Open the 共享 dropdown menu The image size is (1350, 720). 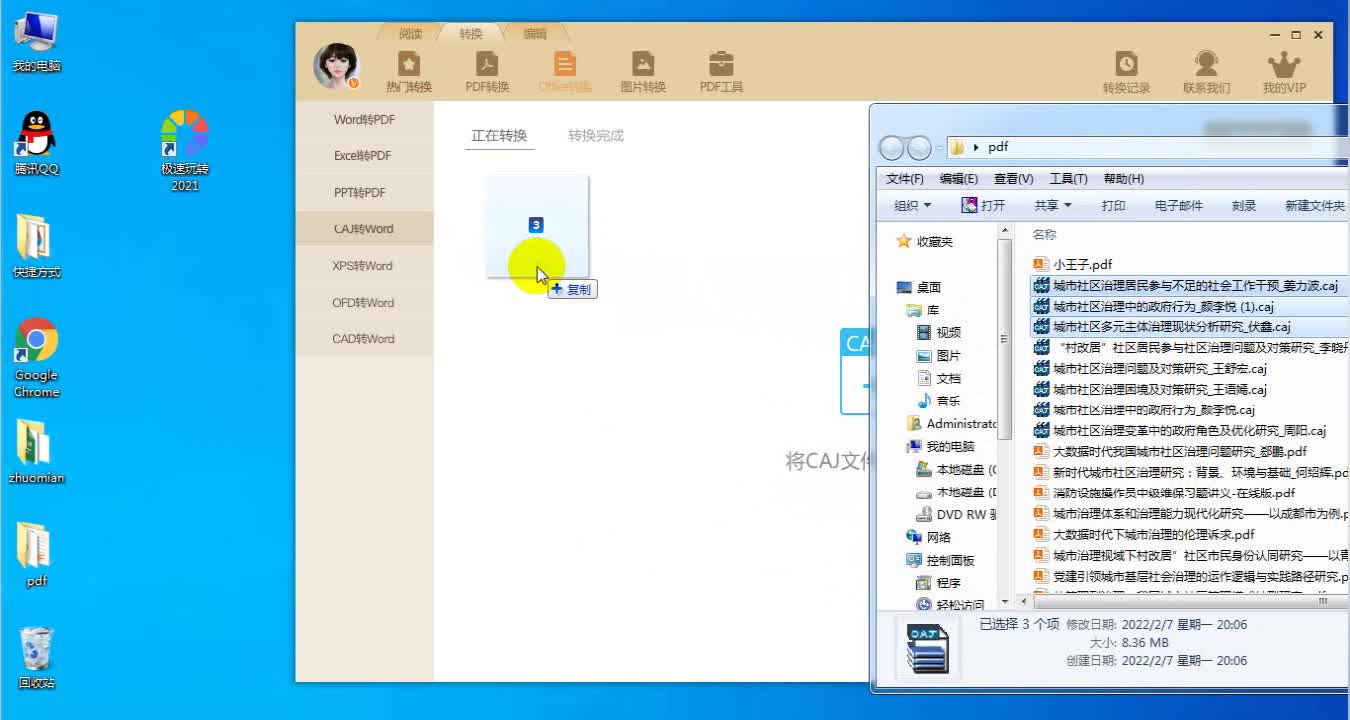pos(1051,205)
